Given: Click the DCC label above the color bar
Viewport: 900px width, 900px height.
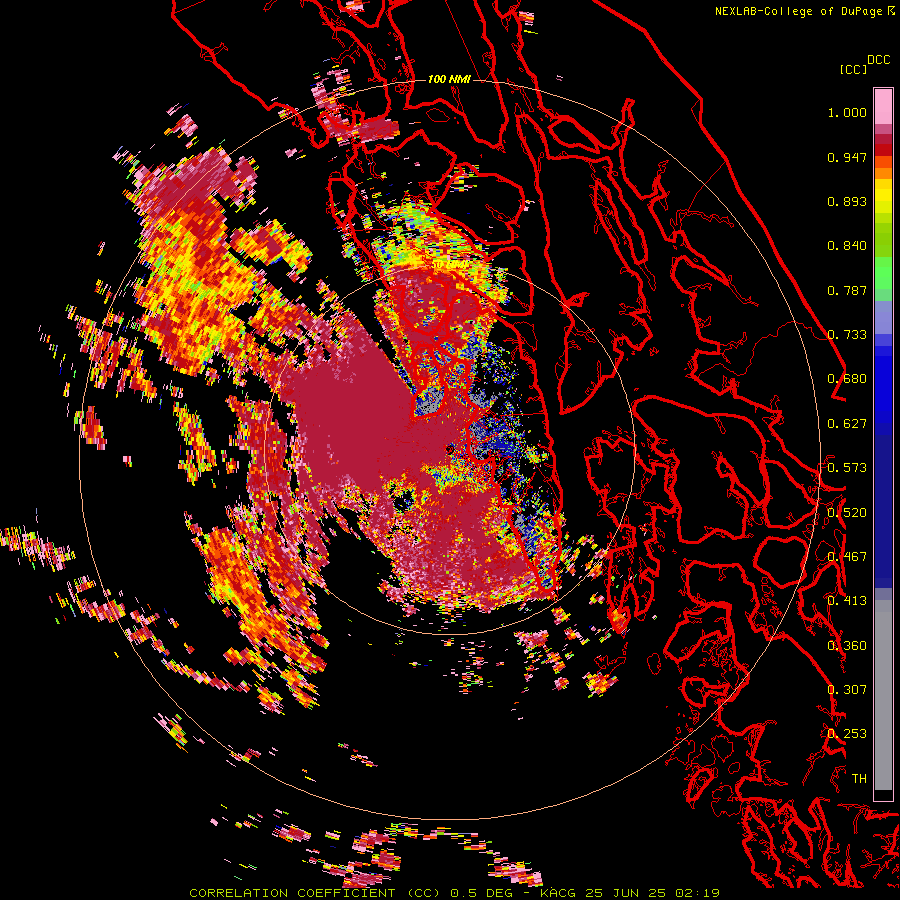Looking at the screenshot, I should (878, 60).
